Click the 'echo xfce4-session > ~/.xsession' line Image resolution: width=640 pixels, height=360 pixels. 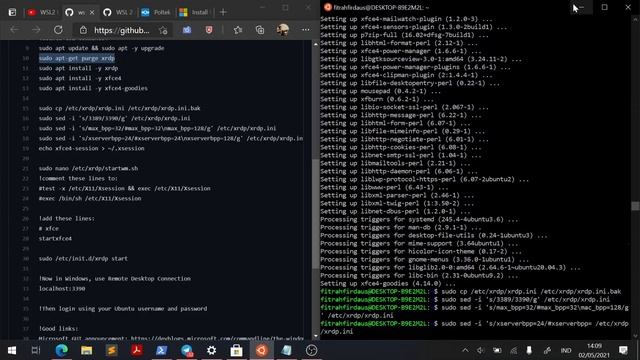(91, 148)
